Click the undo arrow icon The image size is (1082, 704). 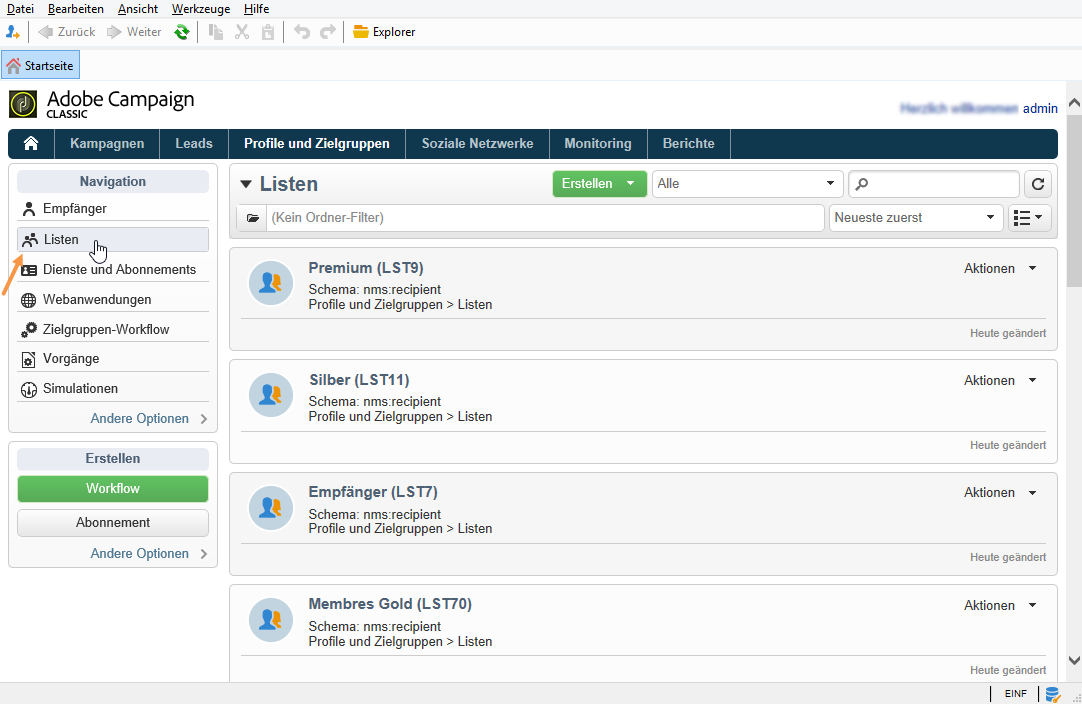(302, 32)
